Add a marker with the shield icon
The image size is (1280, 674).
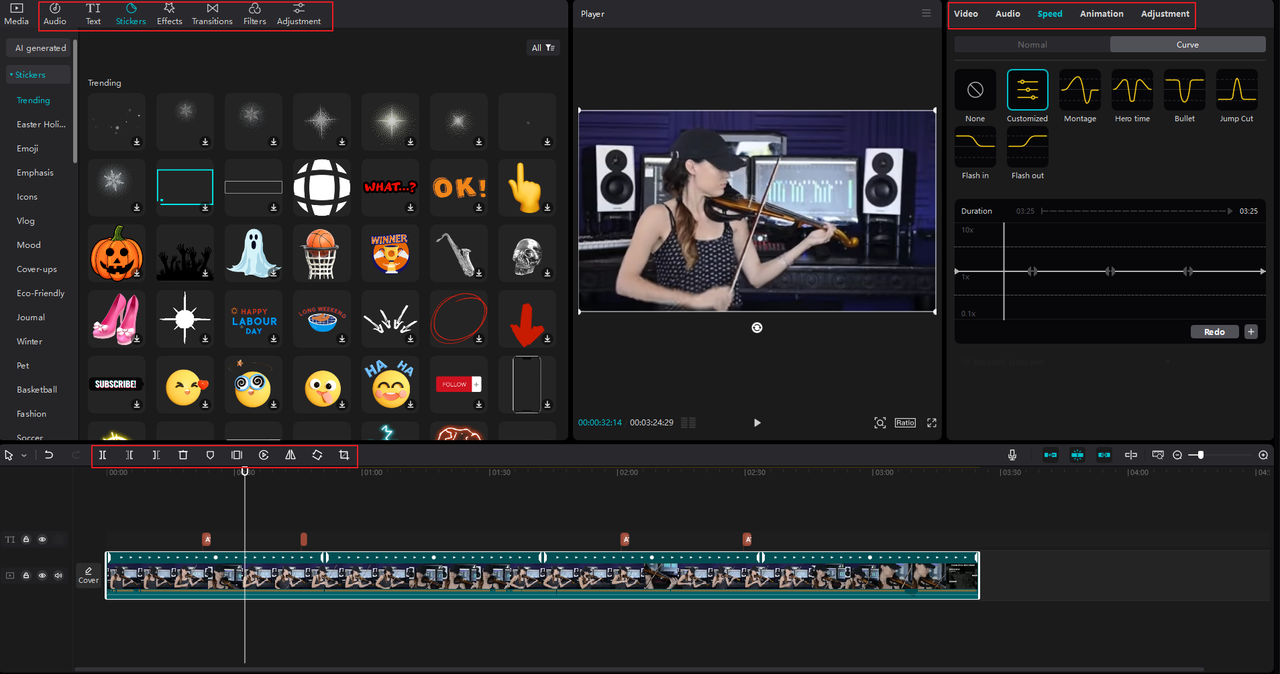(210, 455)
